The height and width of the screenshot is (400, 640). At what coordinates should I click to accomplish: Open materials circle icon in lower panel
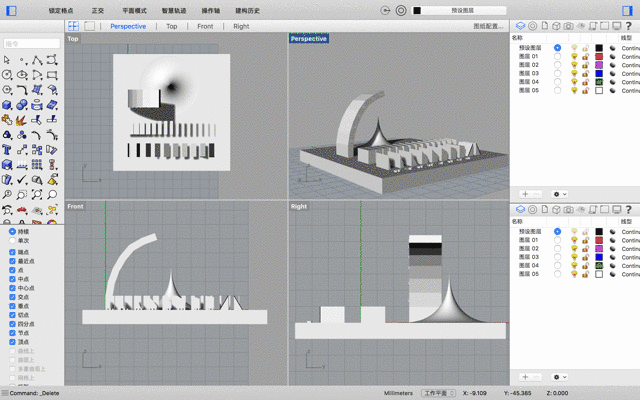[532, 209]
